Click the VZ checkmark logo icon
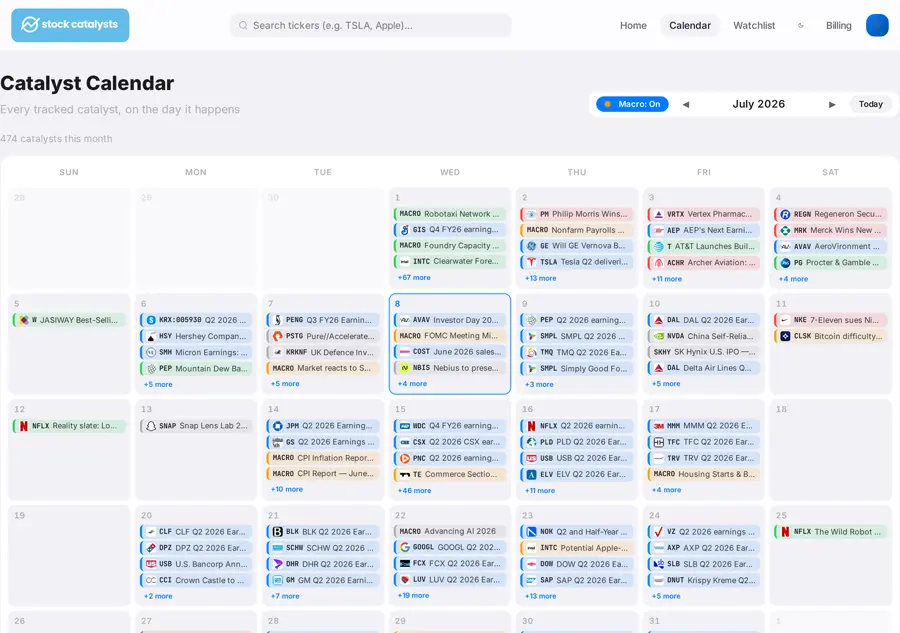900x633 pixels. (659, 531)
